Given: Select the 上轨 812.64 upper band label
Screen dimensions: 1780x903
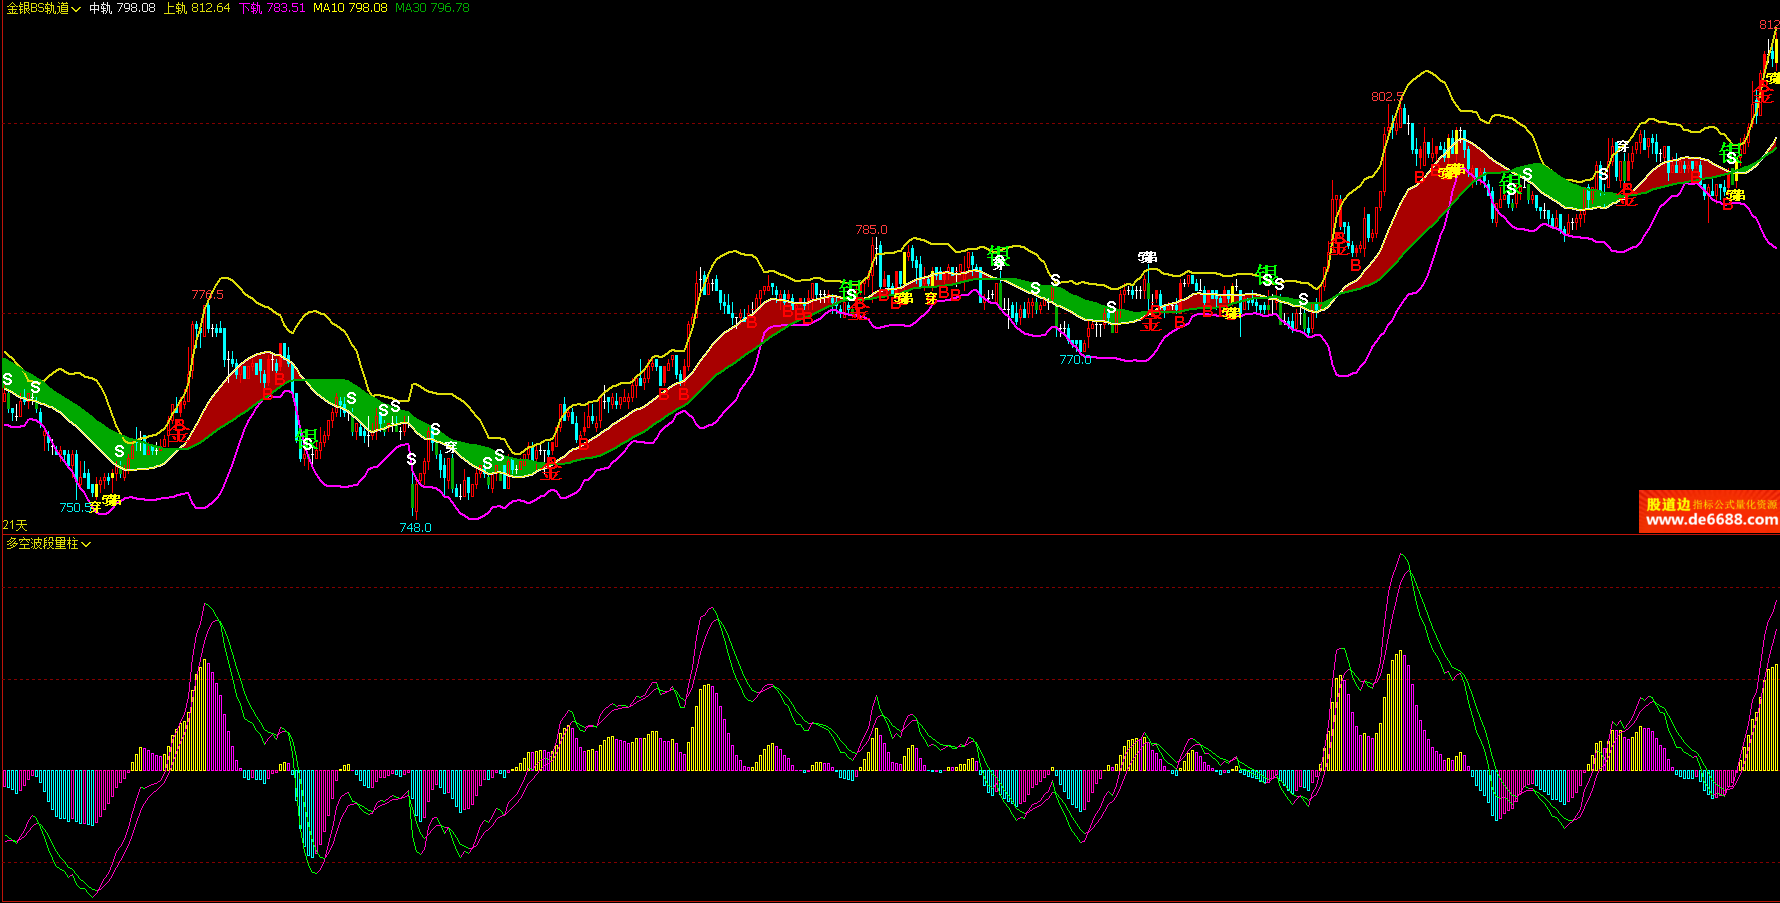Looking at the screenshot, I should click(x=197, y=8).
